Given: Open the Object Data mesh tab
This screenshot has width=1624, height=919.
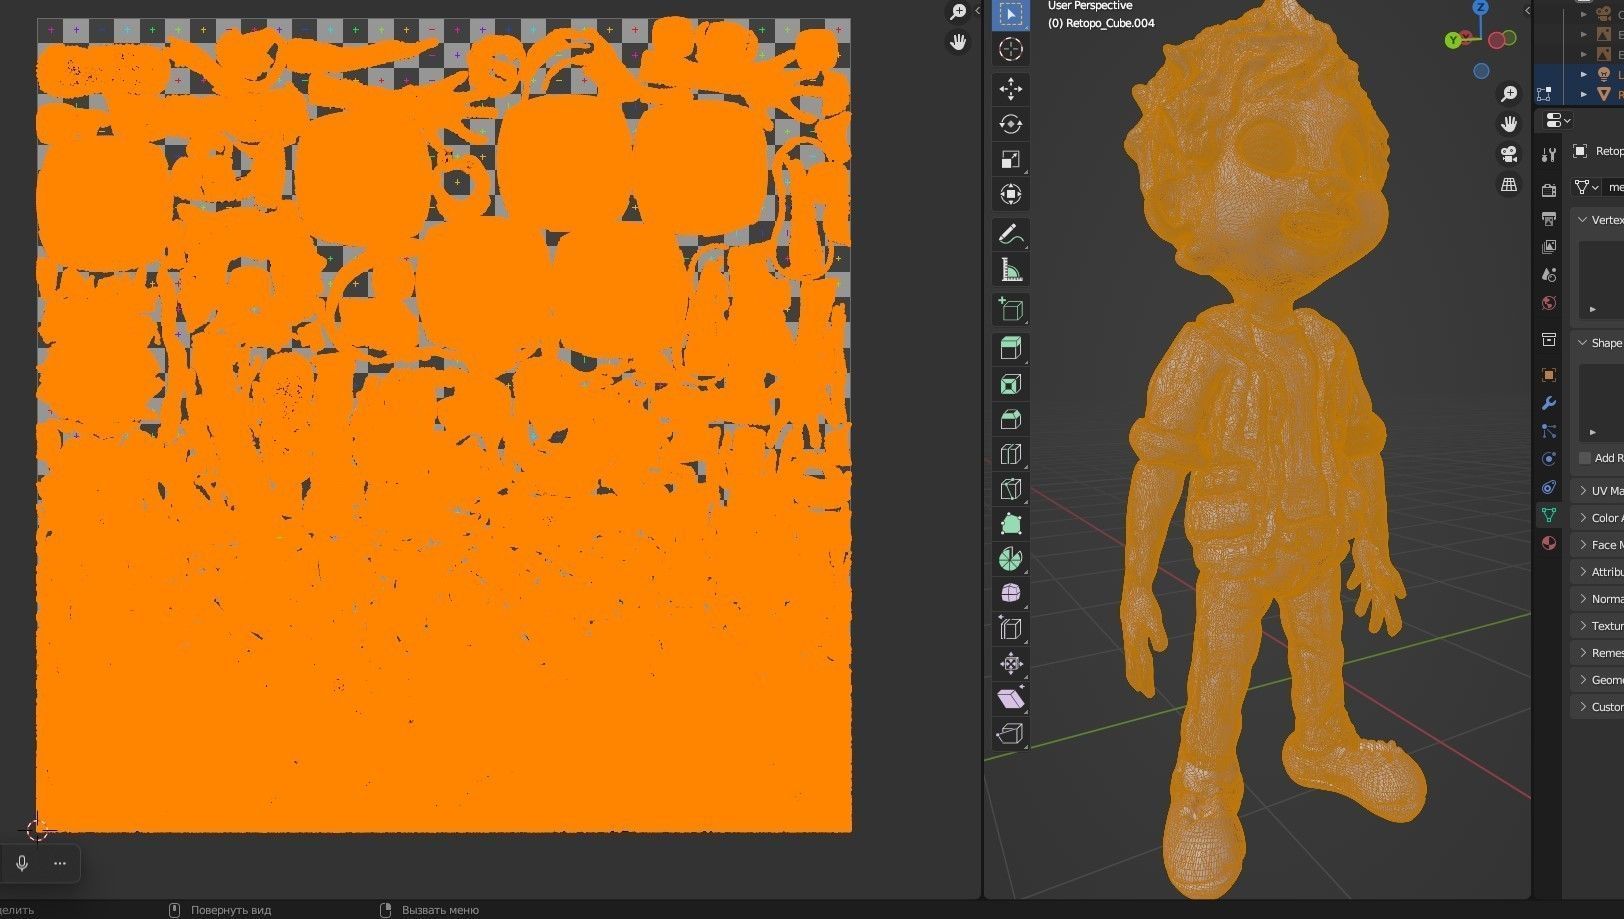Looking at the screenshot, I should pyautogui.click(x=1549, y=515).
